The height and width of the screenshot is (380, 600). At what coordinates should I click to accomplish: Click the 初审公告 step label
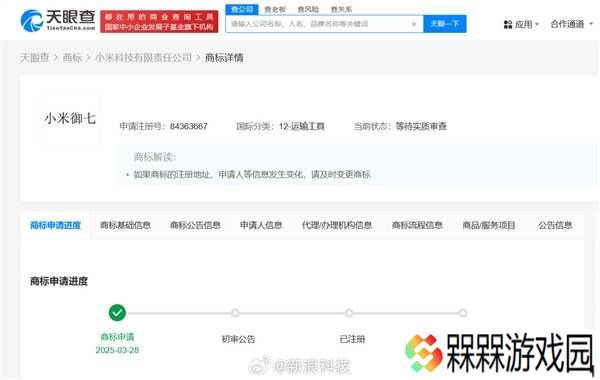pos(238,339)
